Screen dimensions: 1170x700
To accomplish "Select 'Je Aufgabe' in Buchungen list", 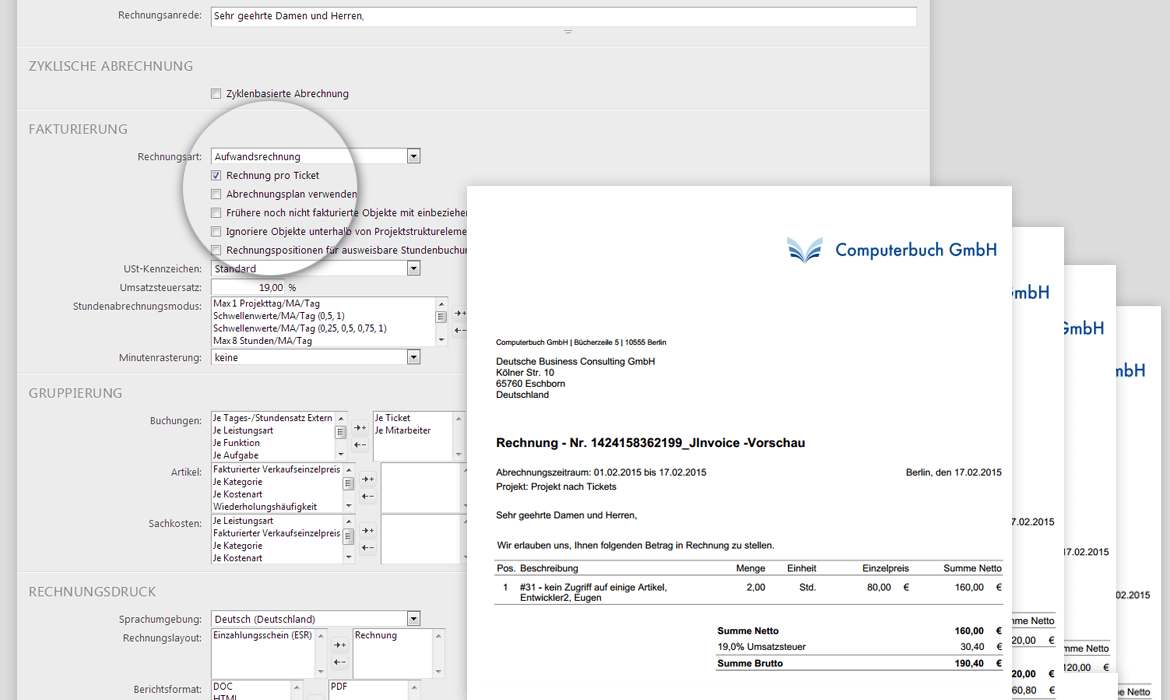I will pyautogui.click(x=235, y=455).
